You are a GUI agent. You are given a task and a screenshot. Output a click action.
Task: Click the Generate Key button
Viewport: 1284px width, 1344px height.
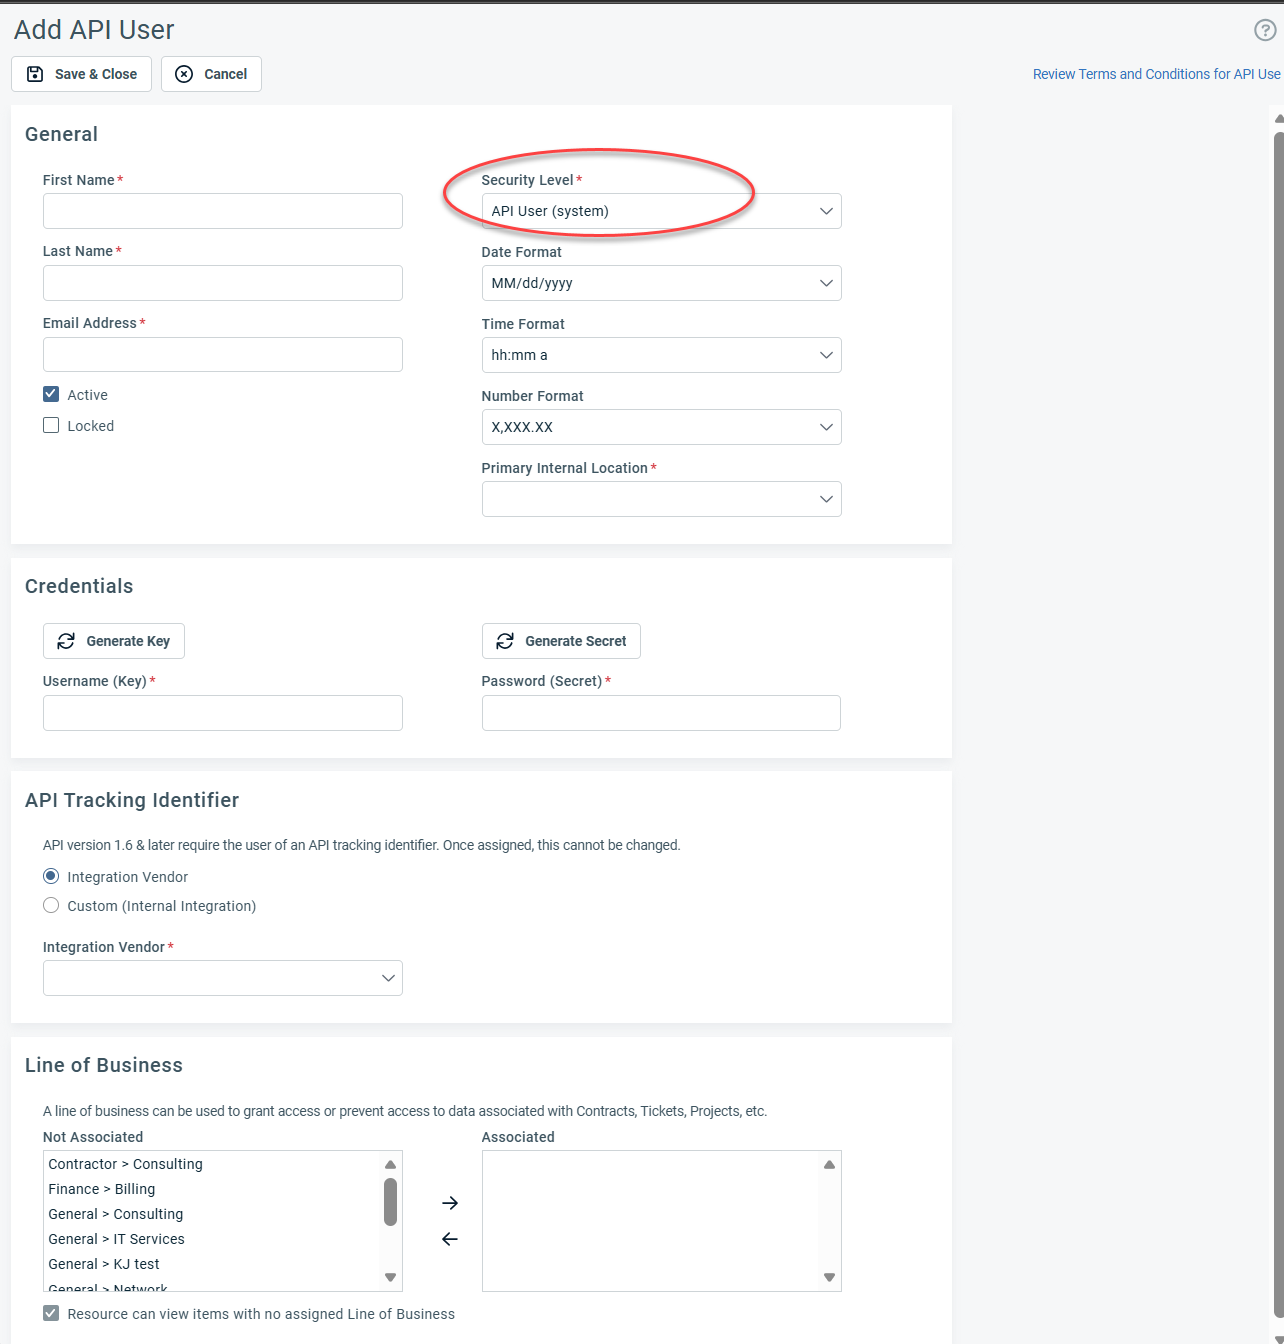click(114, 641)
